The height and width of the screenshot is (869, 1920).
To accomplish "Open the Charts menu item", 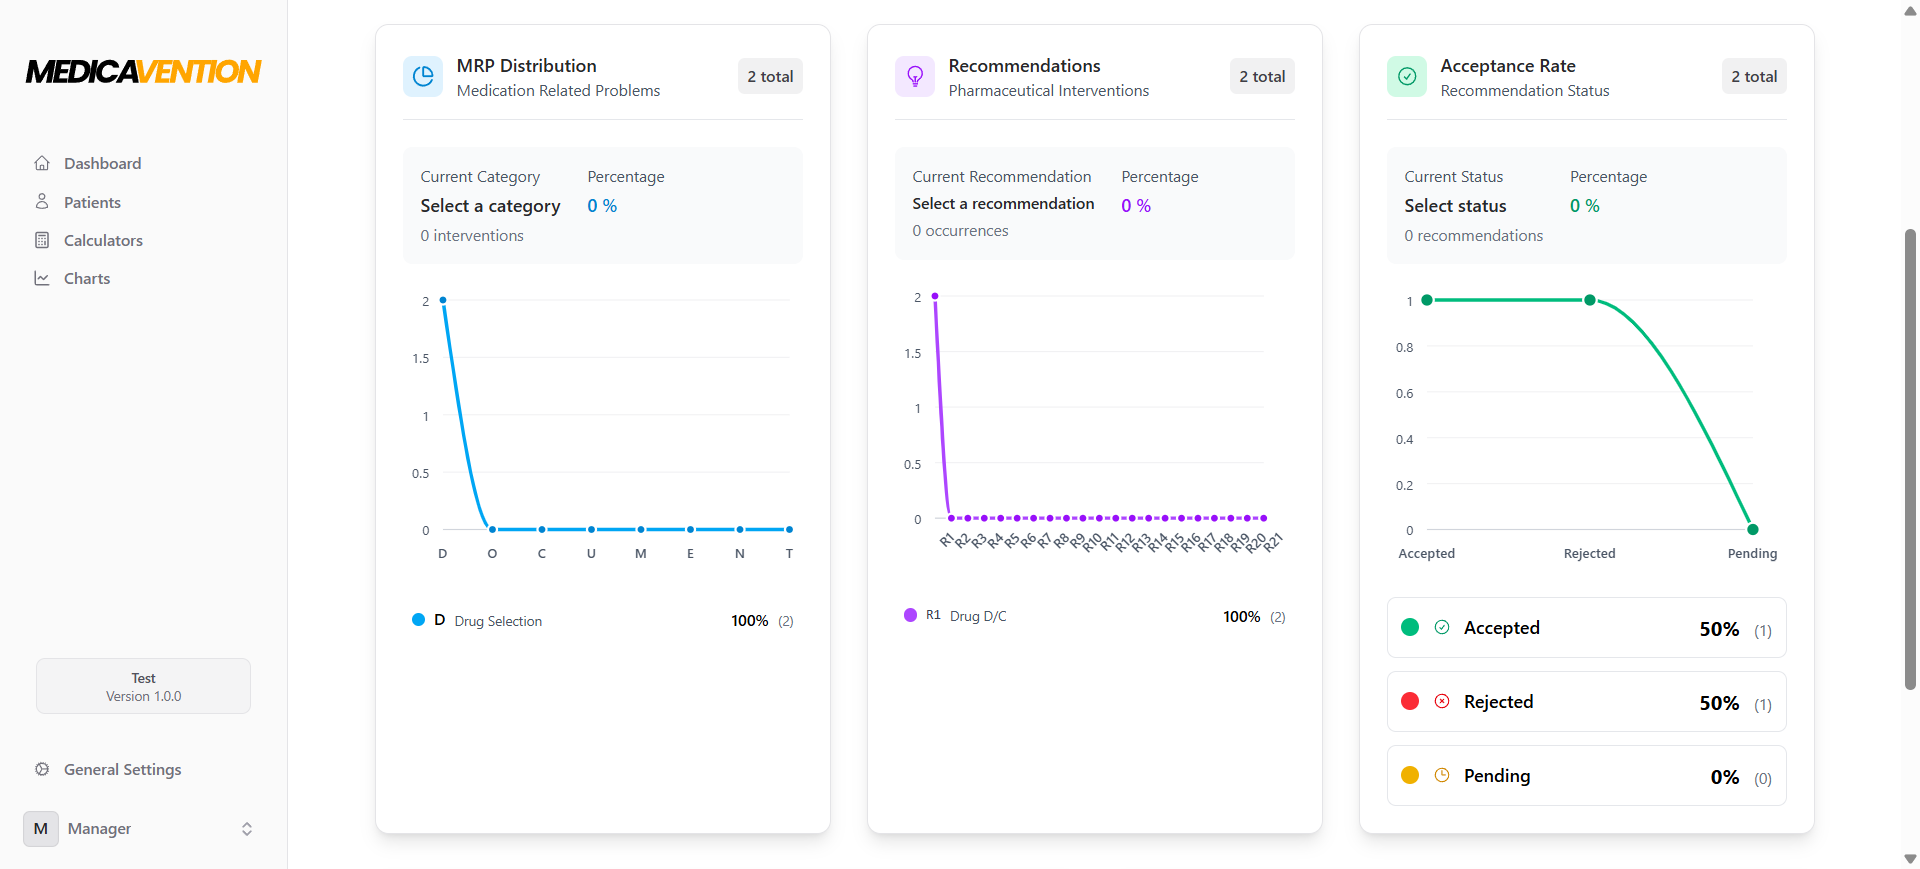I will pyautogui.click(x=87, y=278).
